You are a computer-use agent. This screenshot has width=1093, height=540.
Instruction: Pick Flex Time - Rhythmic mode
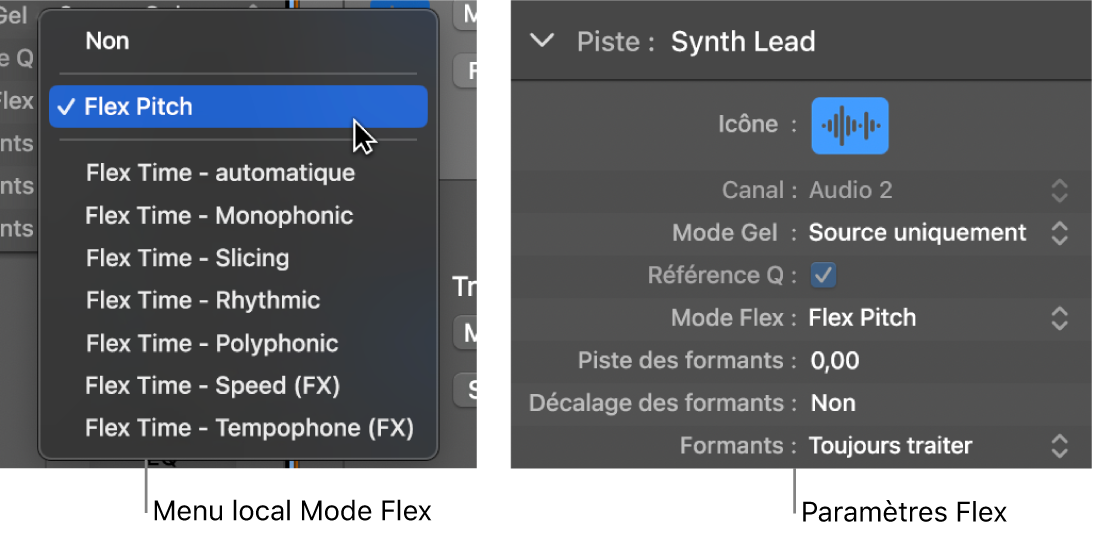(203, 301)
